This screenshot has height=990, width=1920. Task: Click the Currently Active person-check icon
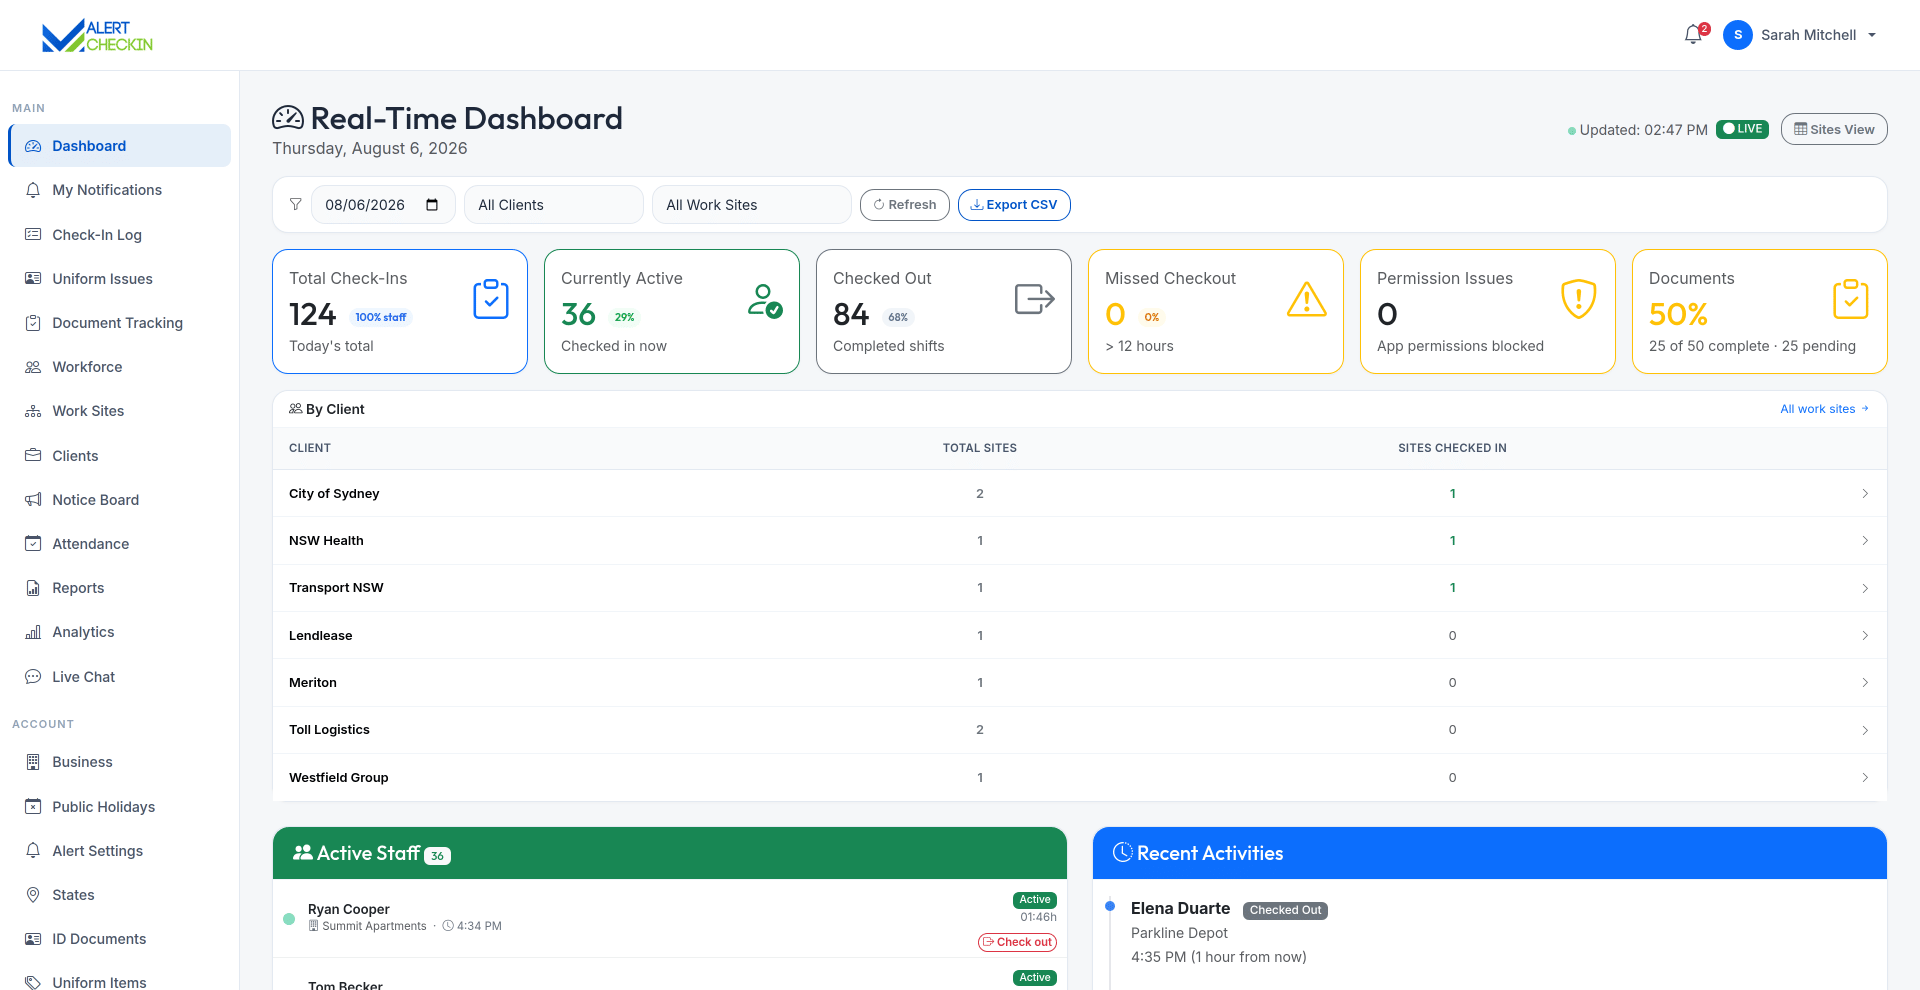click(x=765, y=300)
